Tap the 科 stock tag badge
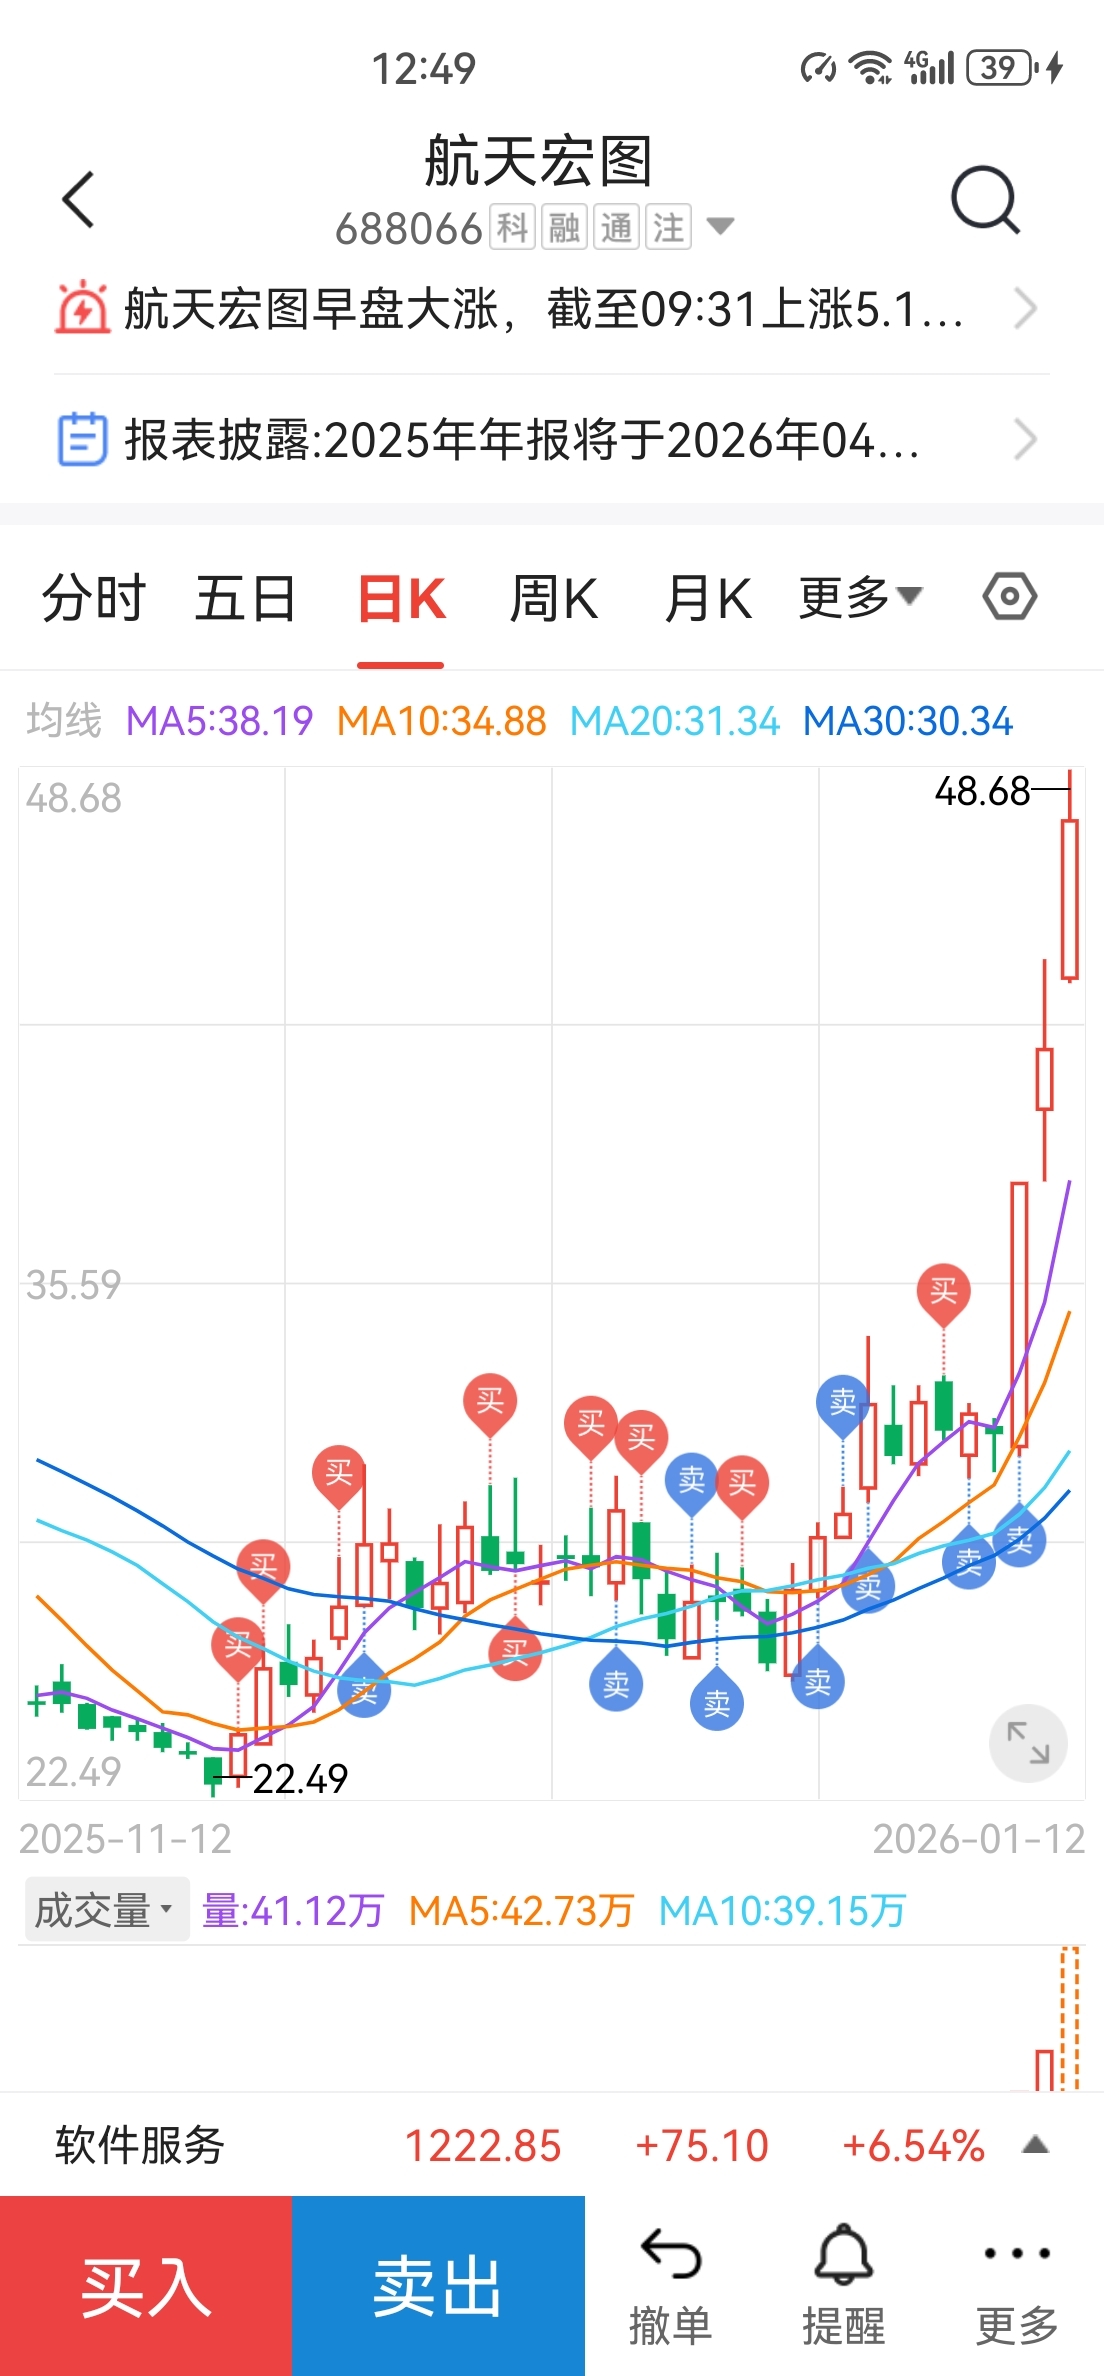The image size is (1104, 2376). 512,227
